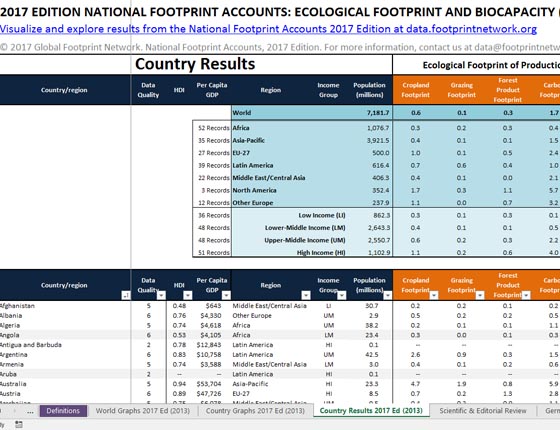This screenshot has width=560, height=430.
Task: Open the Grazing Footprint filter button
Action: coord(480,295)
